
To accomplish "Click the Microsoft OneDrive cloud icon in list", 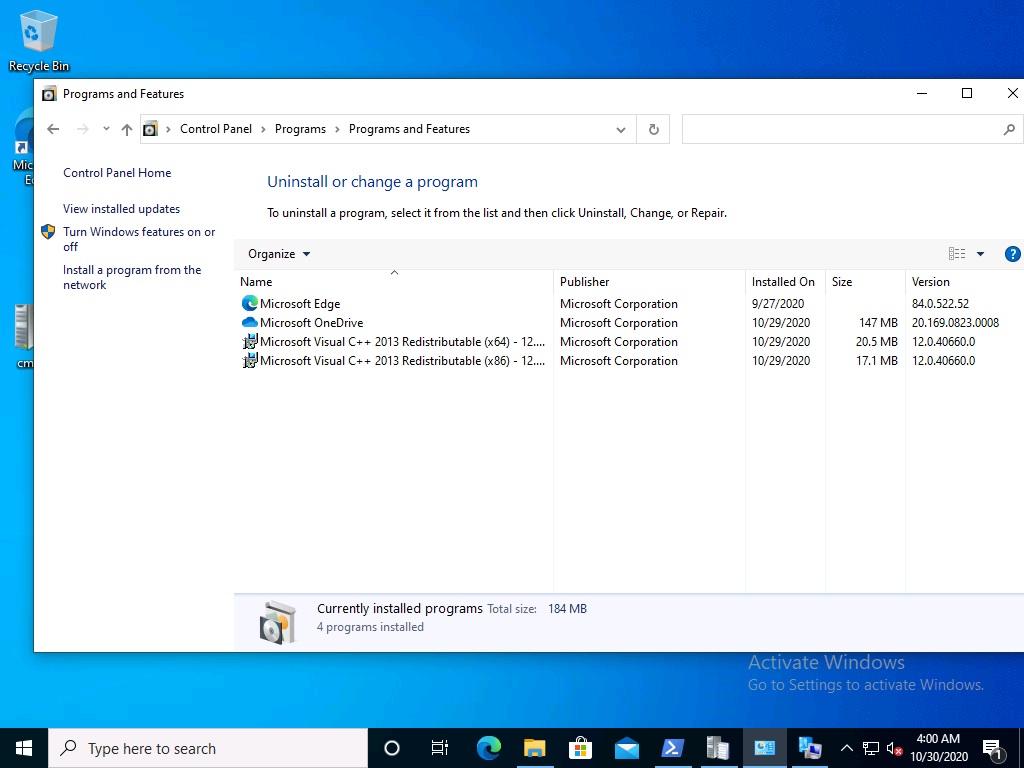I will (x=249, y=323).
